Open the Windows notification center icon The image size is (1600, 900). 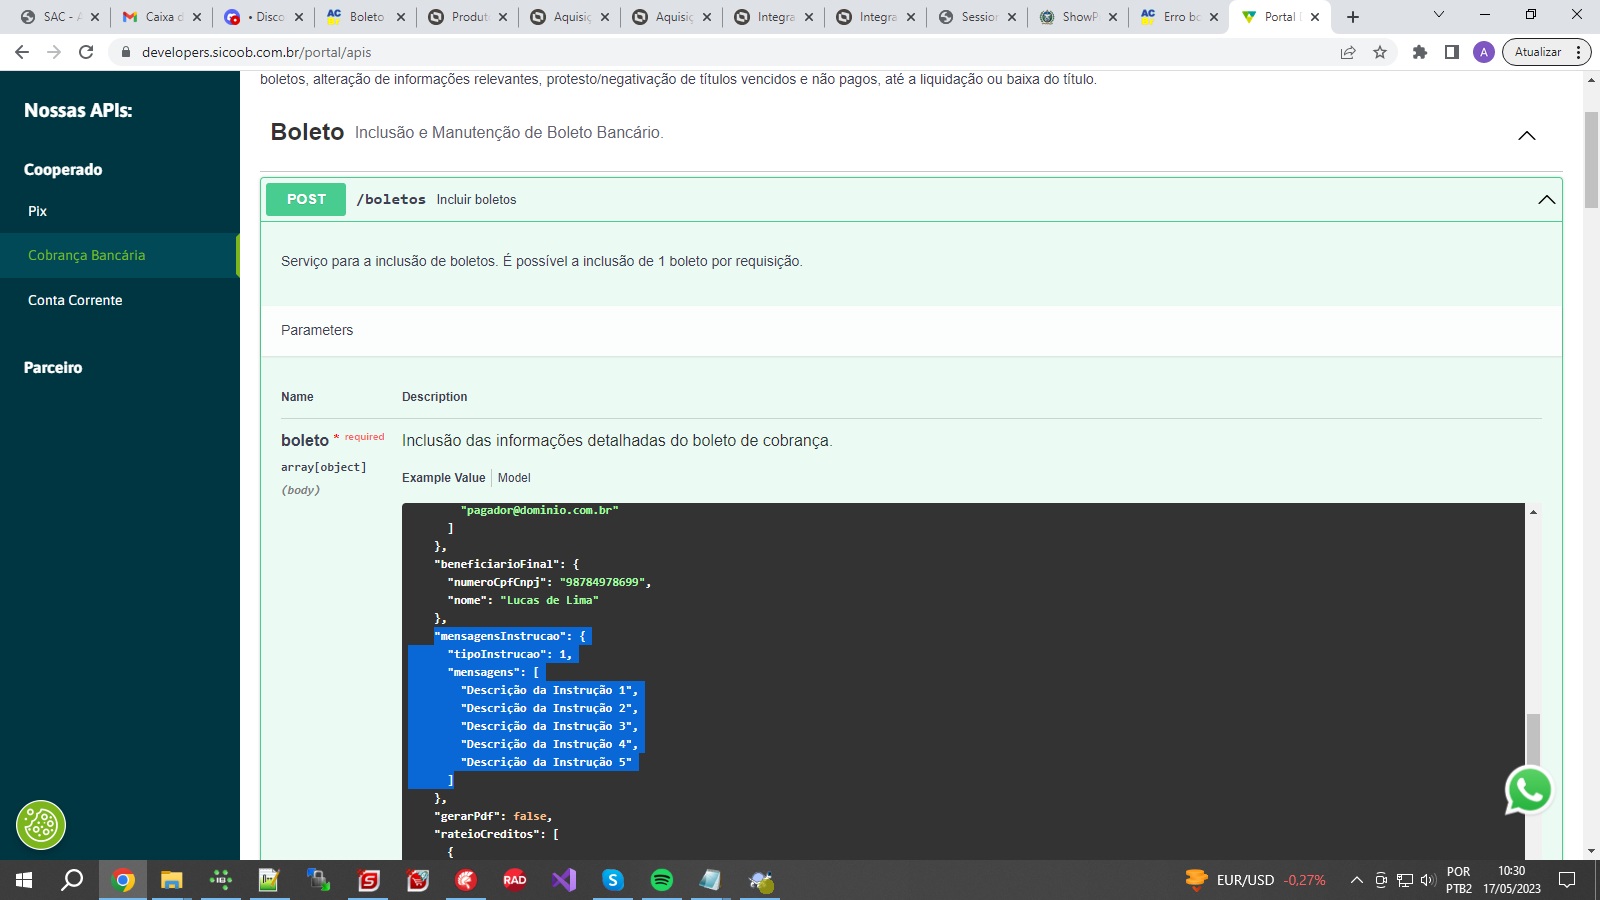coord(1567,880)
